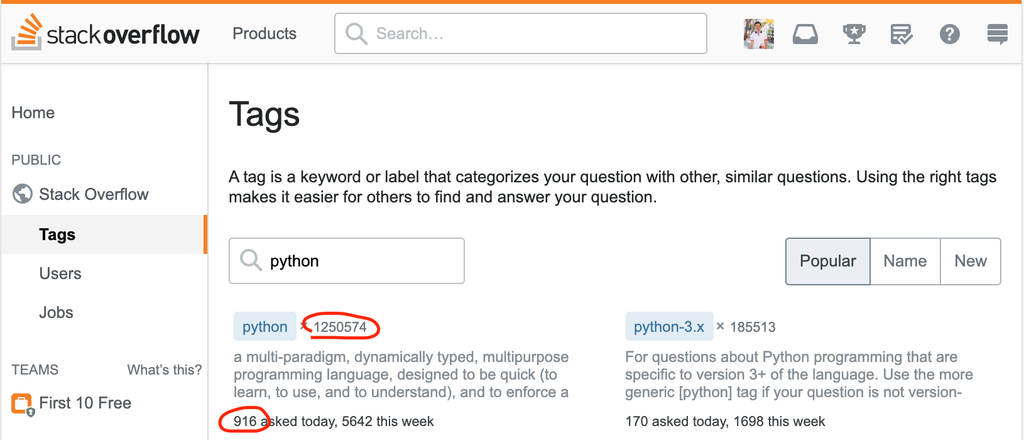Open the help center icon
This screenshot has height=440, width=1024.
tap(949, 34)
